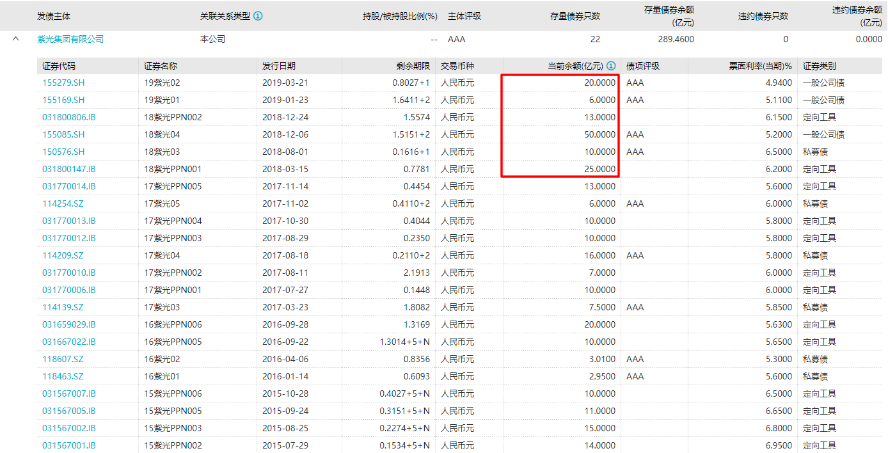Open bond code 031567005.IB

pos(69,411)
